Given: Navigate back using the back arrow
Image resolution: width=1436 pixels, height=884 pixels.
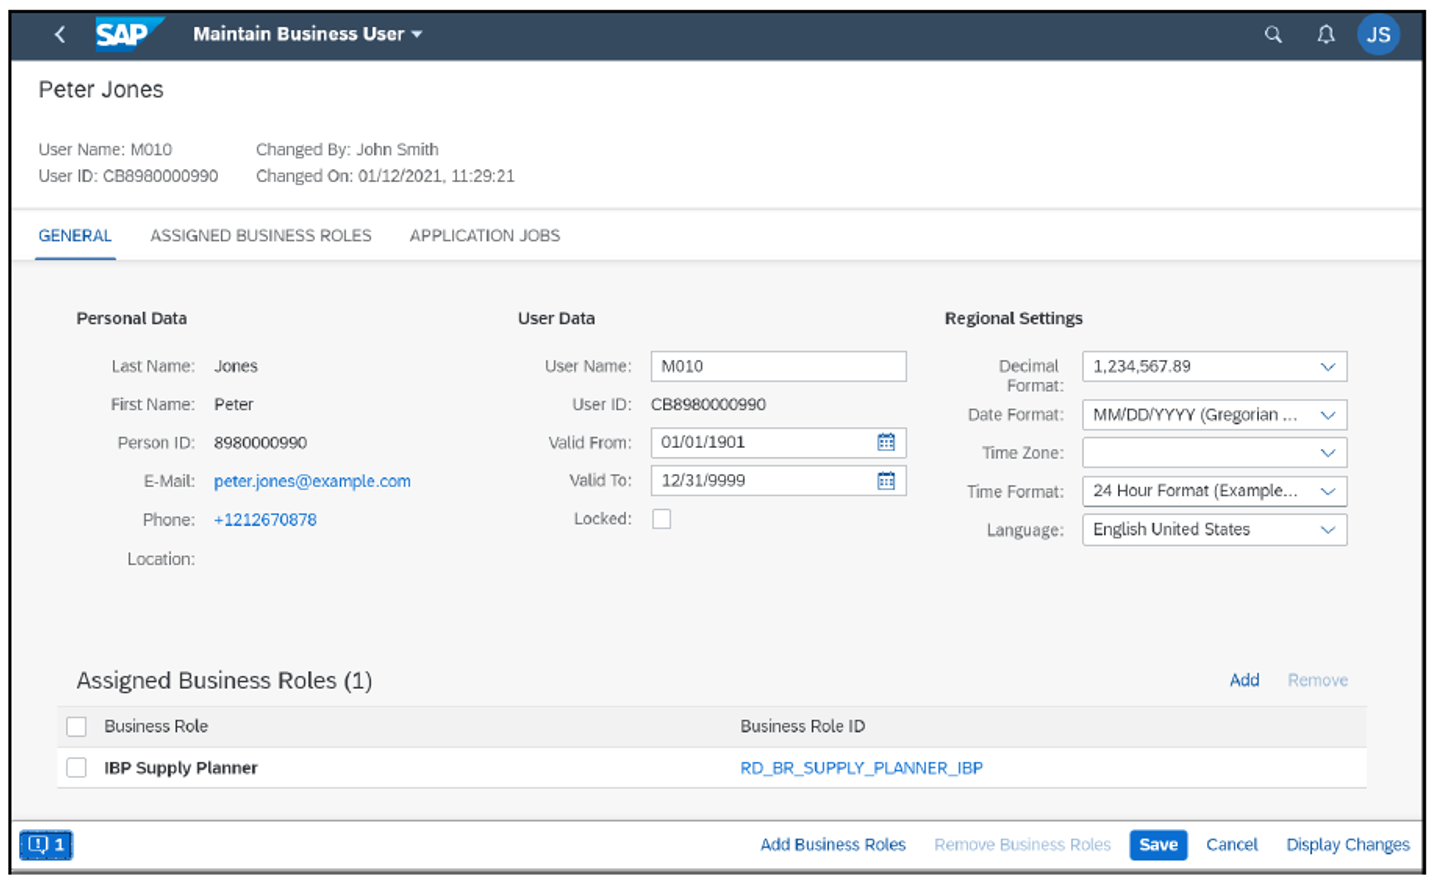Looking at the screenshot, I should pyautogui.click(x=59, y=33).
